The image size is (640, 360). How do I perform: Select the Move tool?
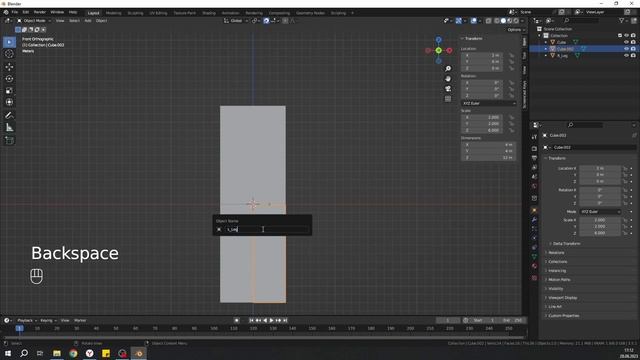[x=9, y=67]
